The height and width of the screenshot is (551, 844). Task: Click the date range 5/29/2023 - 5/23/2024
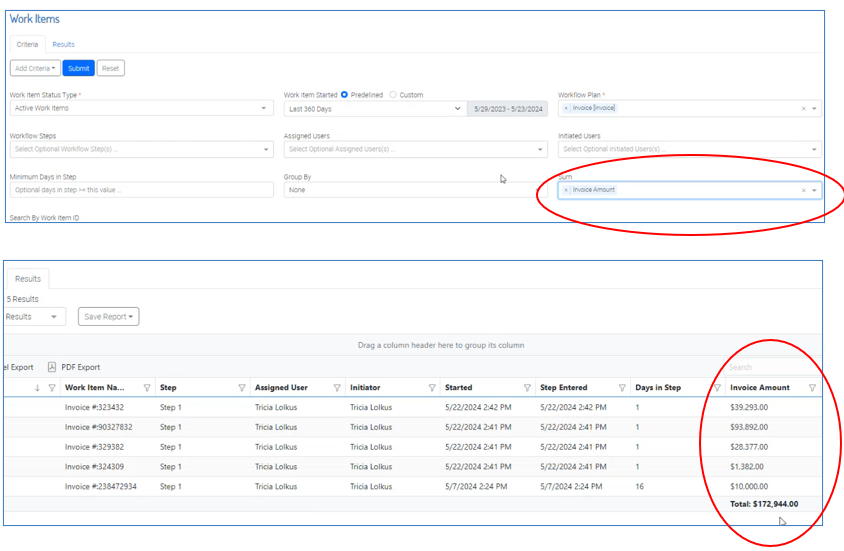coord(508,109)
